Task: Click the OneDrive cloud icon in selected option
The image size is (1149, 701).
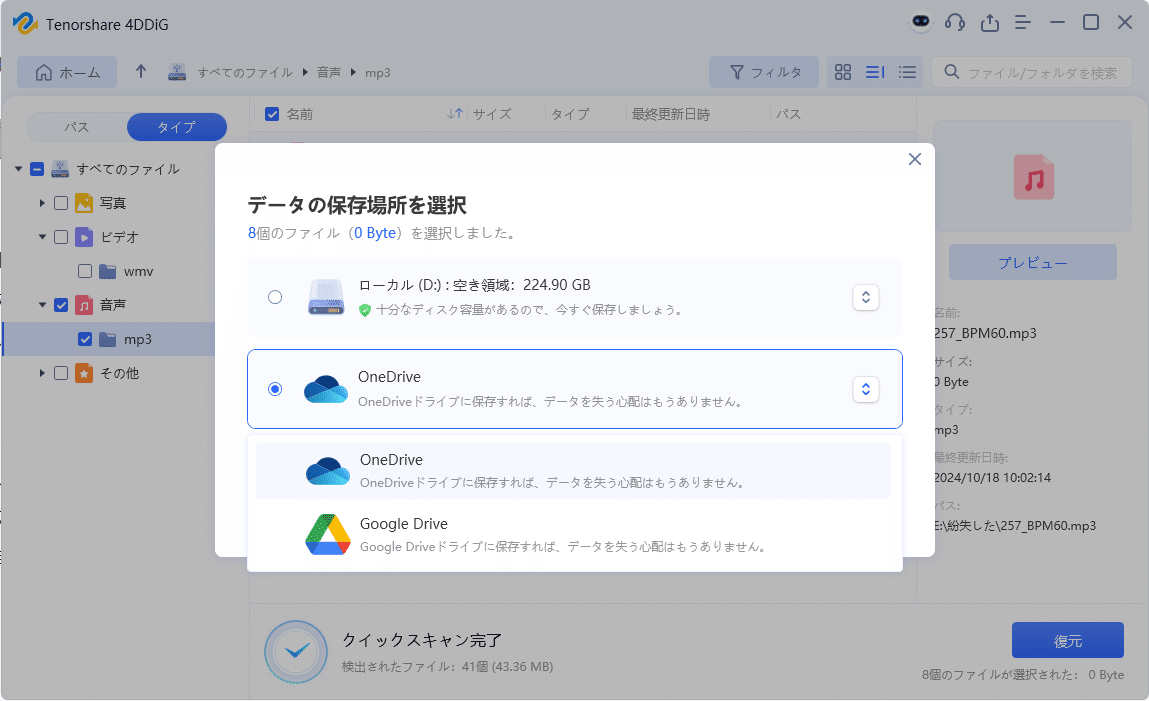Action: 326,389
